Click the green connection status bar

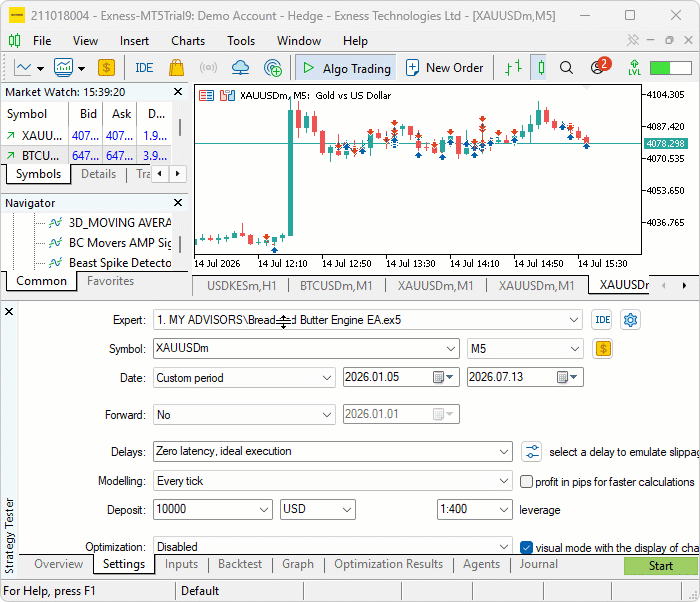point(671,68)
